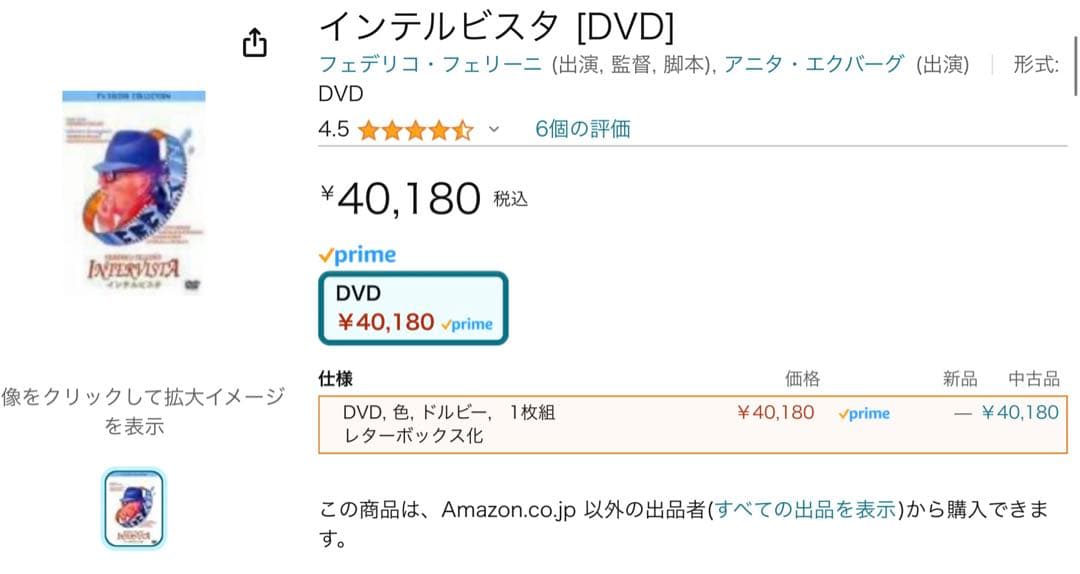The height and width of the screenshot is (574, 1080).
Task: Click the 中古品 column header
Action: tap(1034, 378)
